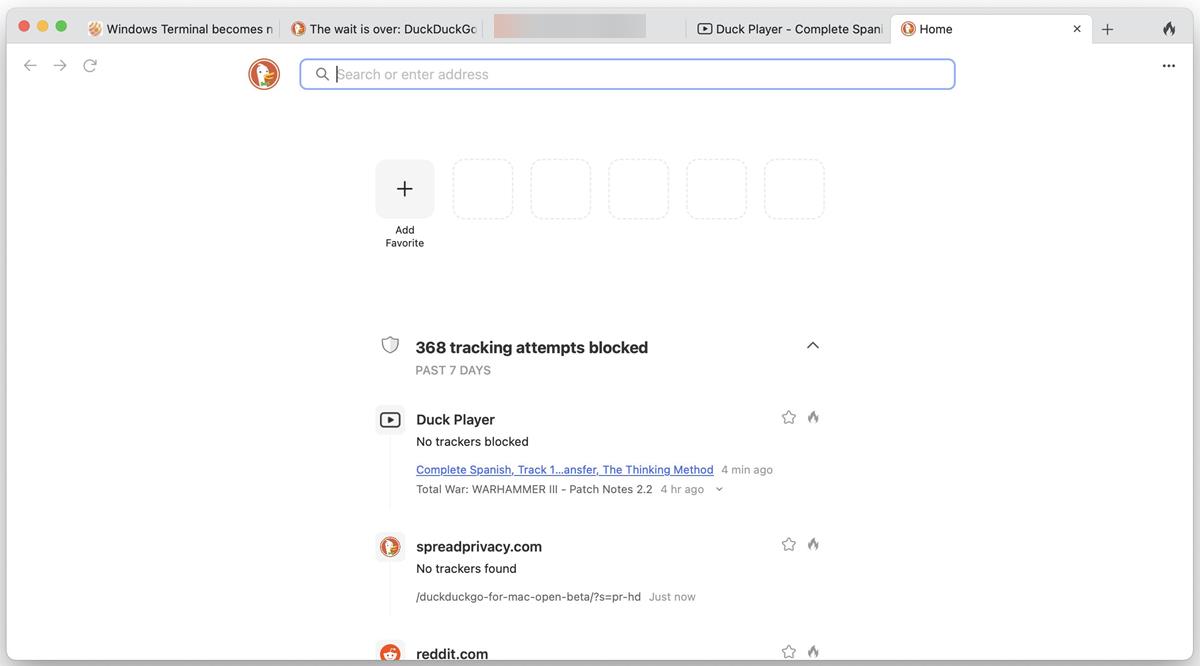Click the shield icon beside tracking attempts blocked
The height and width of the screenshot is (666, 1200).
click(390, 344)
